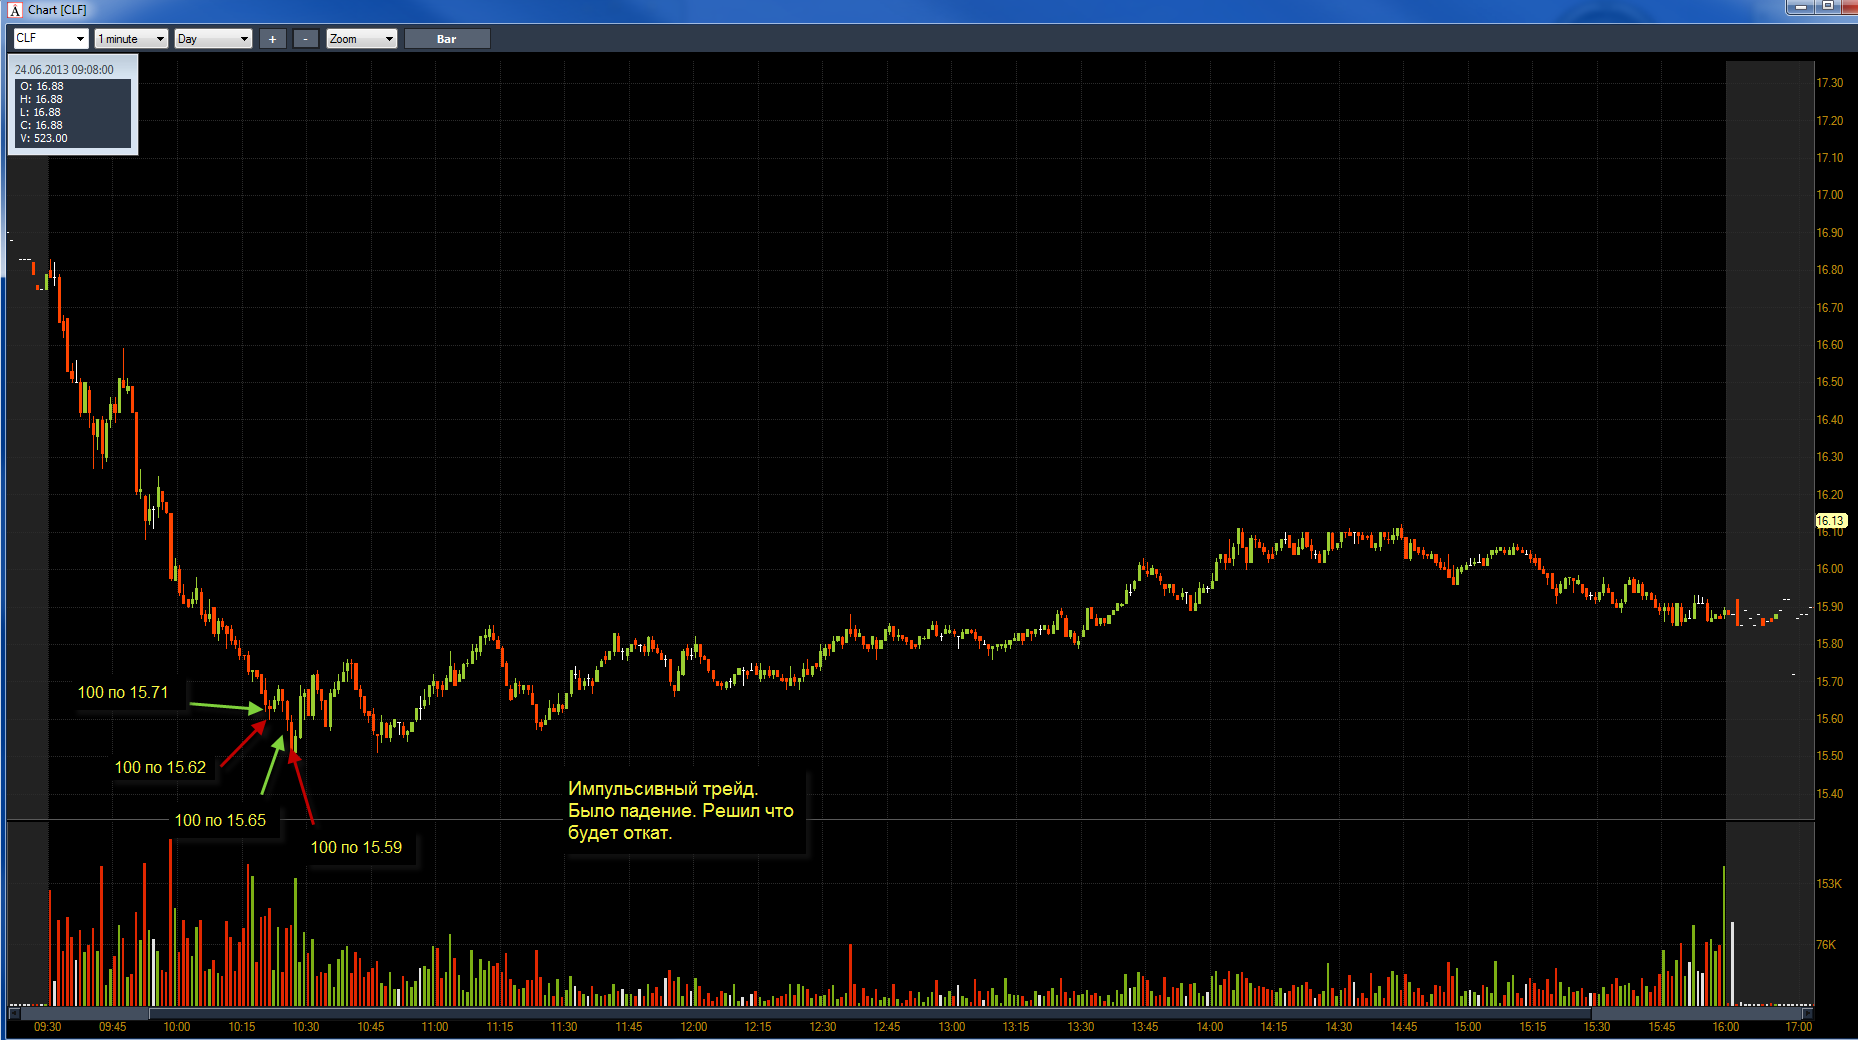Select the '100 по 15.71' annotation label

(123, 692)
